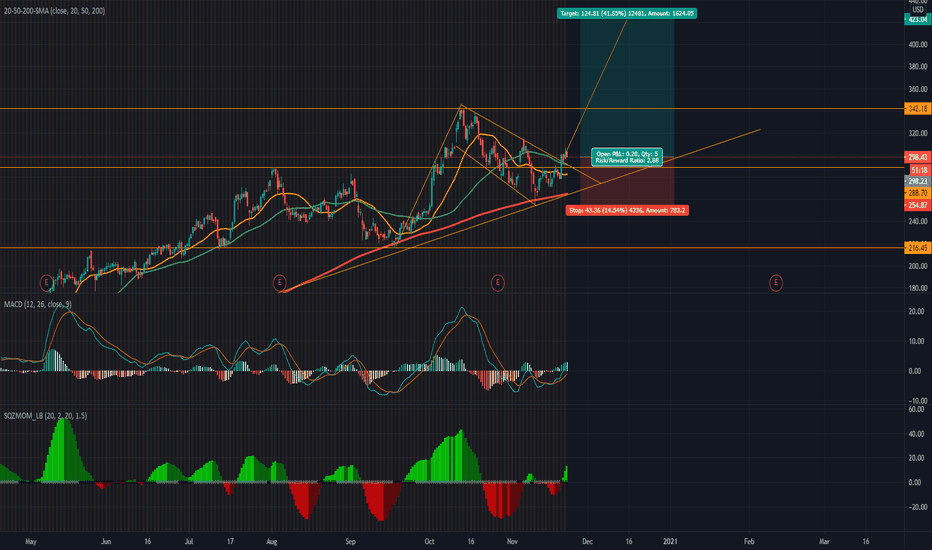Click the Sep label on time axis
This screenshot has height=550, width=932.
click(351, 542)
